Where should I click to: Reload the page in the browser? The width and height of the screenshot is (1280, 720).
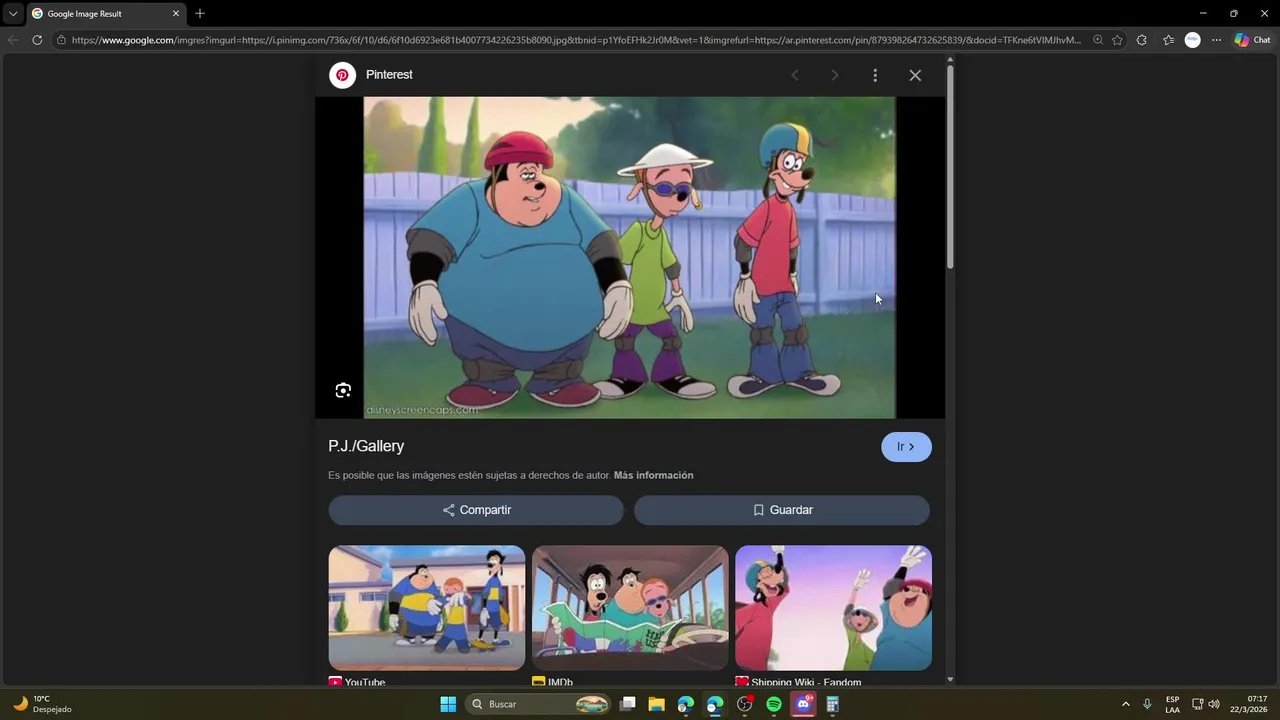click(x=37, y=40)
